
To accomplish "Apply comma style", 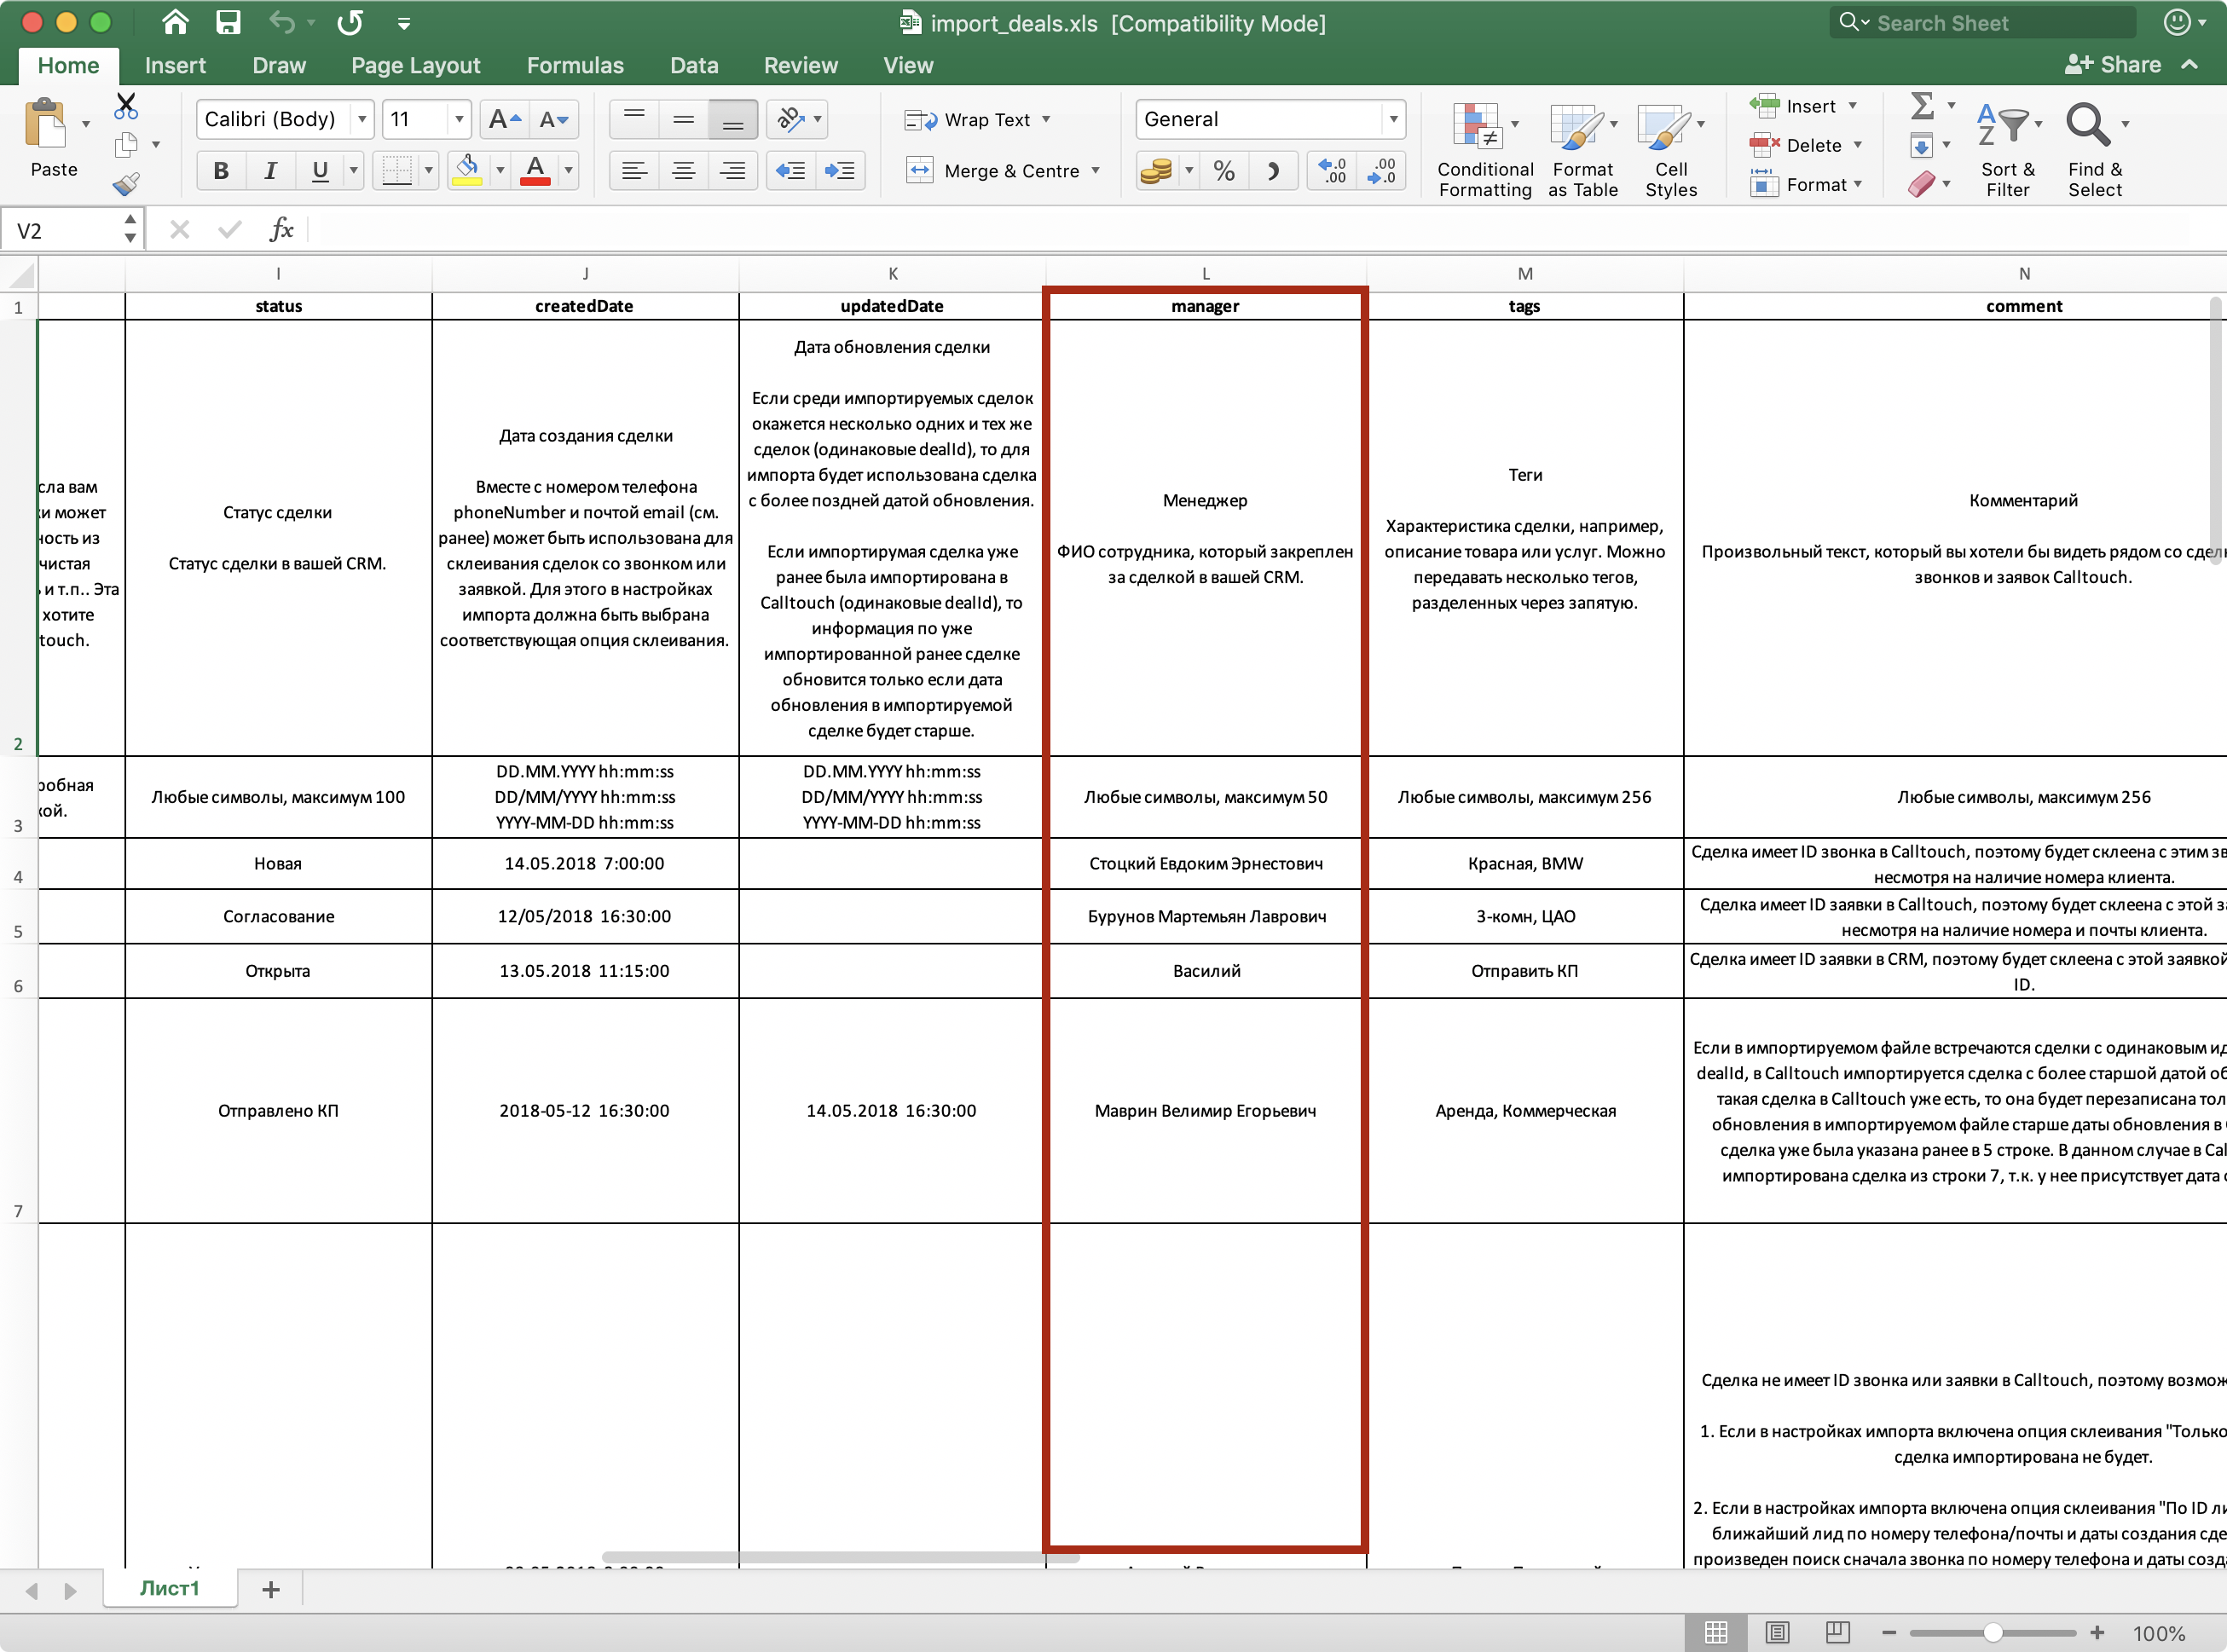I will [1273, 171].
